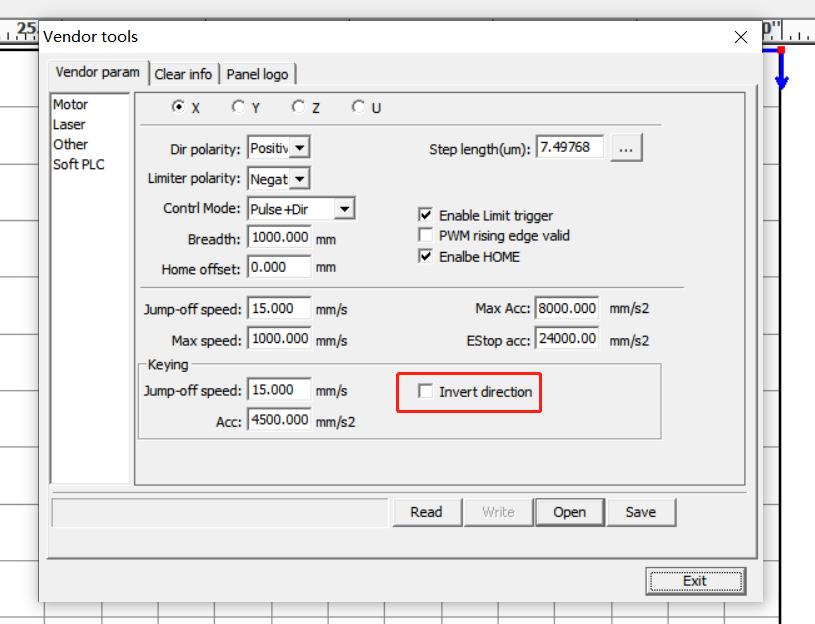Select the Z axis radio button
Screen dimensions: 815x624
pos(296,108)
